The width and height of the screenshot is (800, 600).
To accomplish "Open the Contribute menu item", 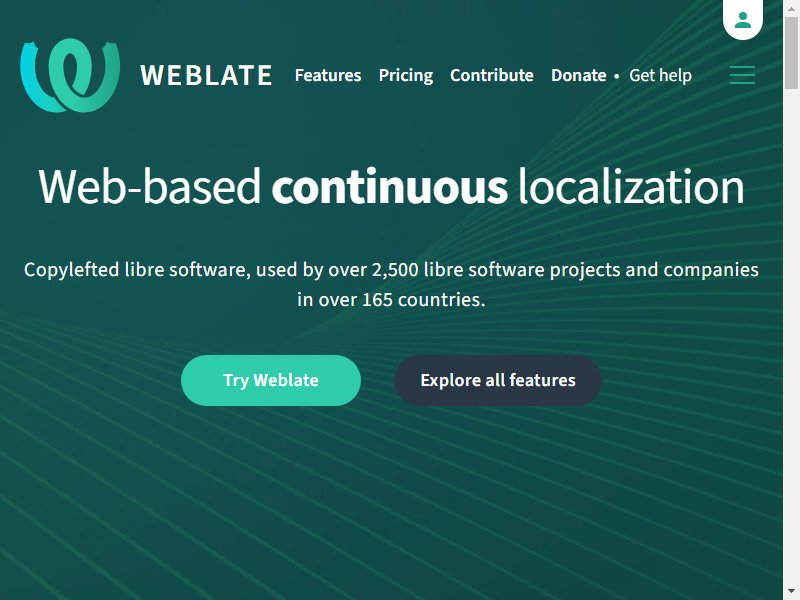I will click(x=492, y=76).
